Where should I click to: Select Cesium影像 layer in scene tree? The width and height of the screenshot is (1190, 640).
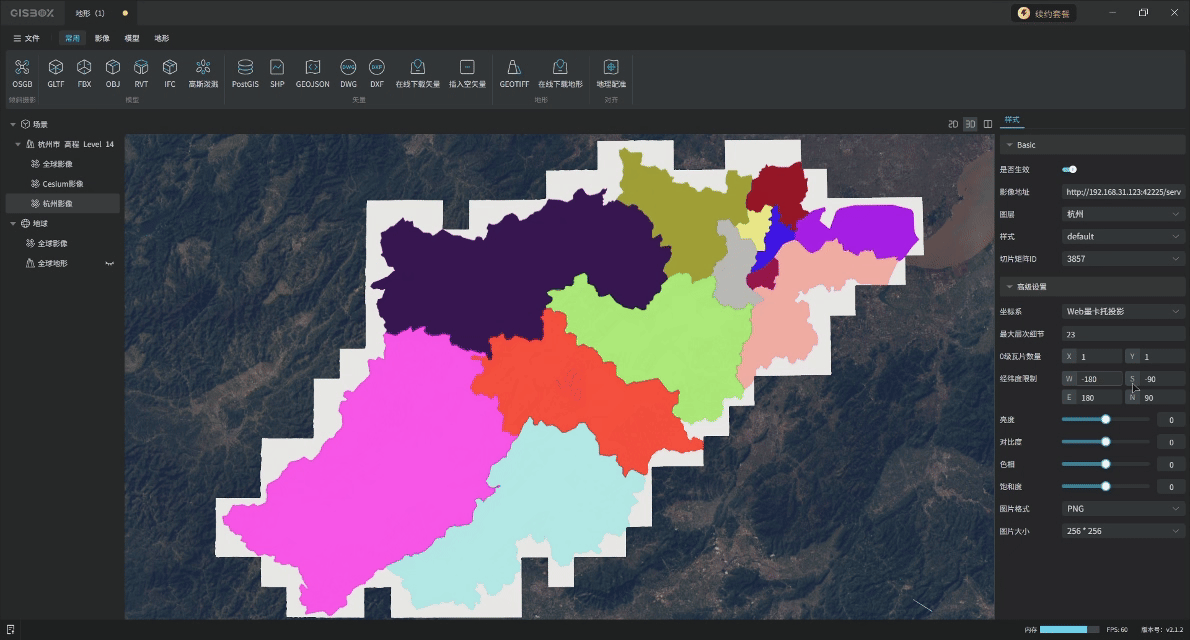pos(62,184)
